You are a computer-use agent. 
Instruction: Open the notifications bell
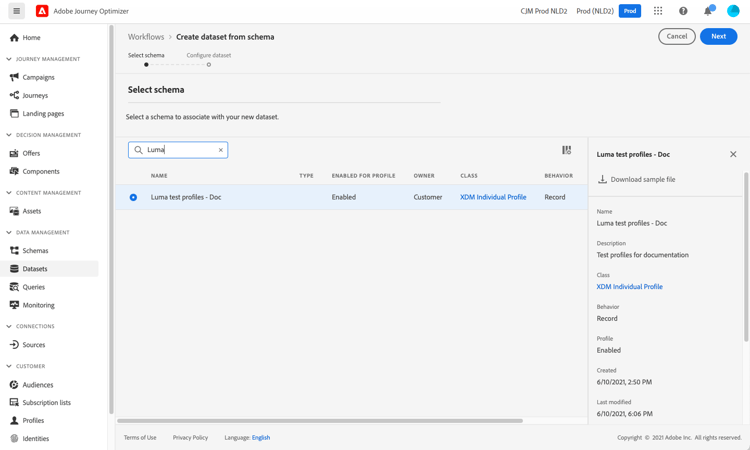coord(708,11)
